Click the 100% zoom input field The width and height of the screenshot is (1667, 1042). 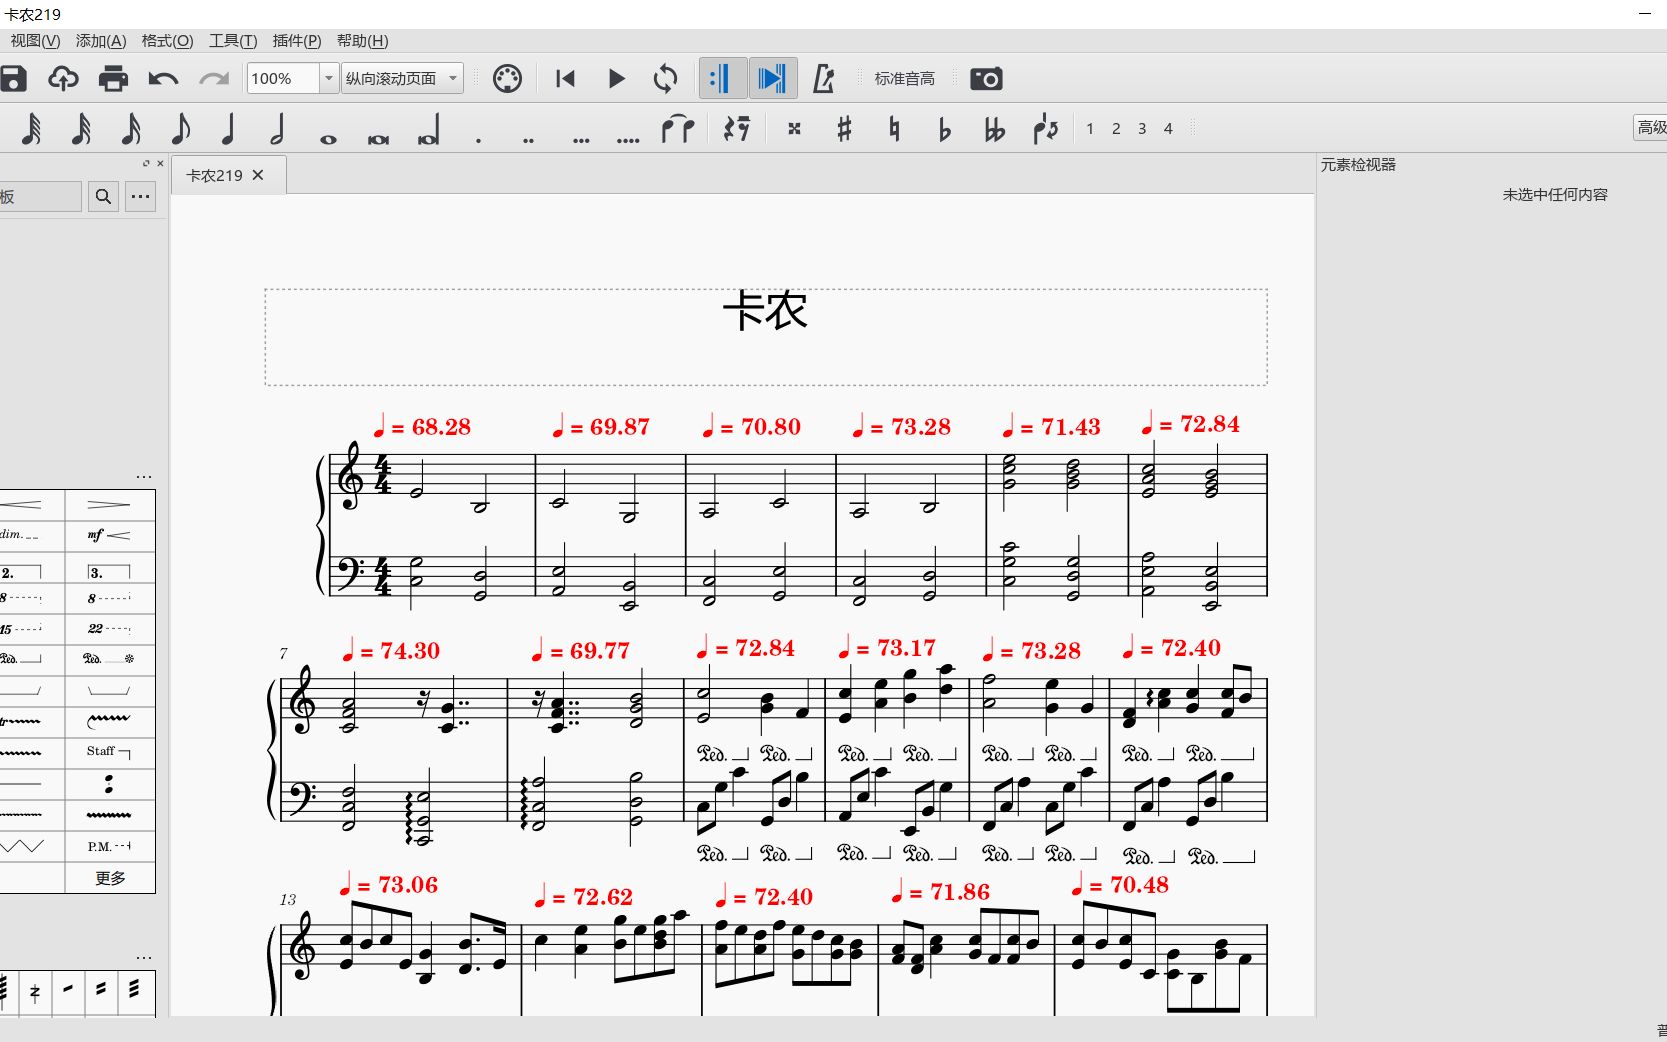tap(283, 78)
